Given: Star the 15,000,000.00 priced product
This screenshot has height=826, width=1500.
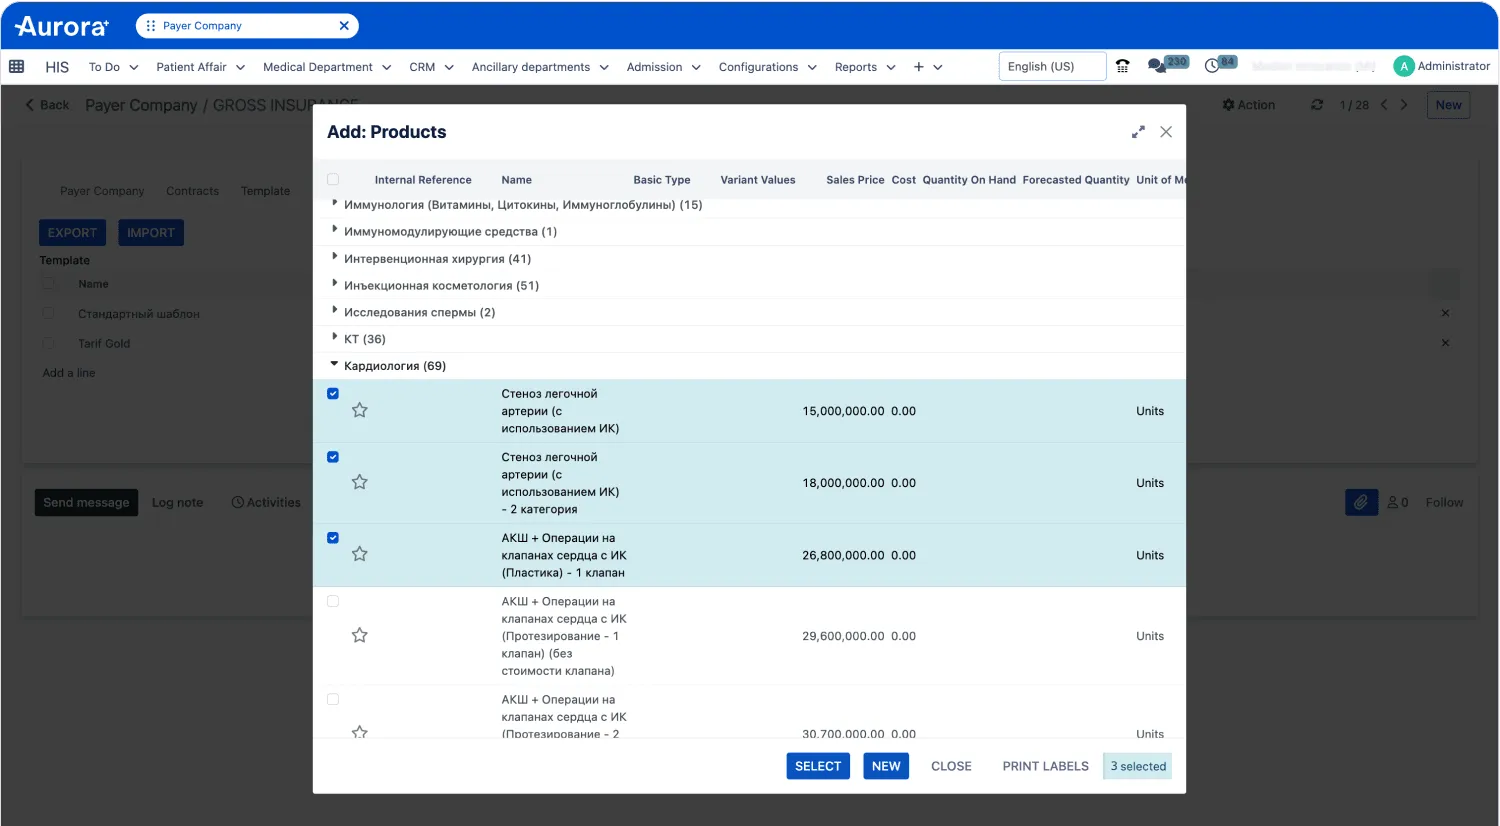Looking at the screenshot, I should [360, 411].
